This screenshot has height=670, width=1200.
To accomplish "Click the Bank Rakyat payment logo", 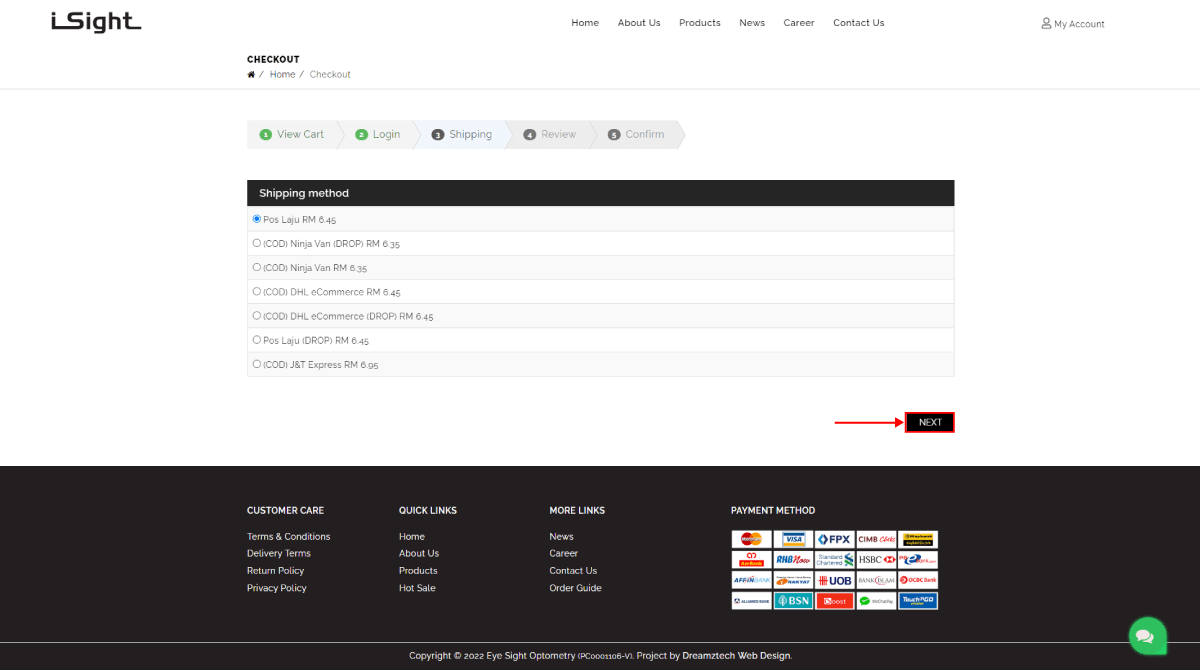I will pos(793,580).
